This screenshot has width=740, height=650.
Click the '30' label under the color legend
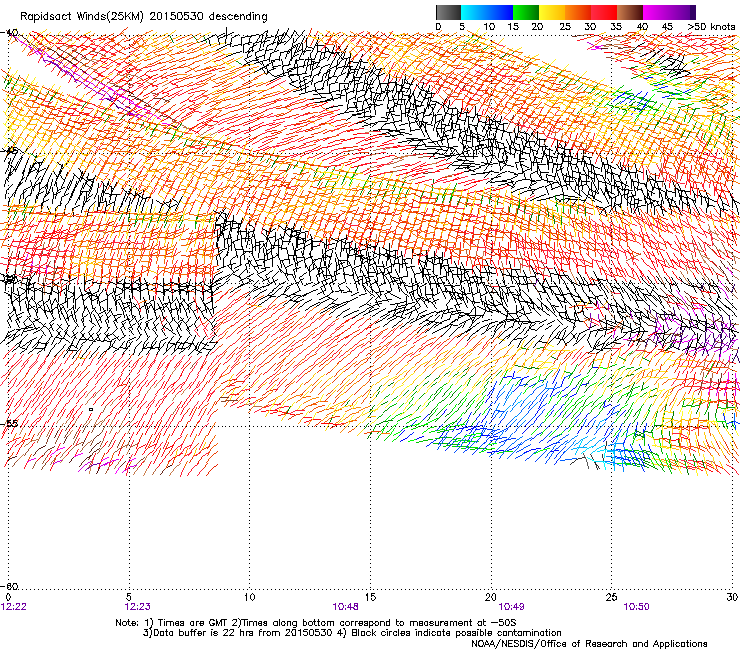tap(590, 27)
